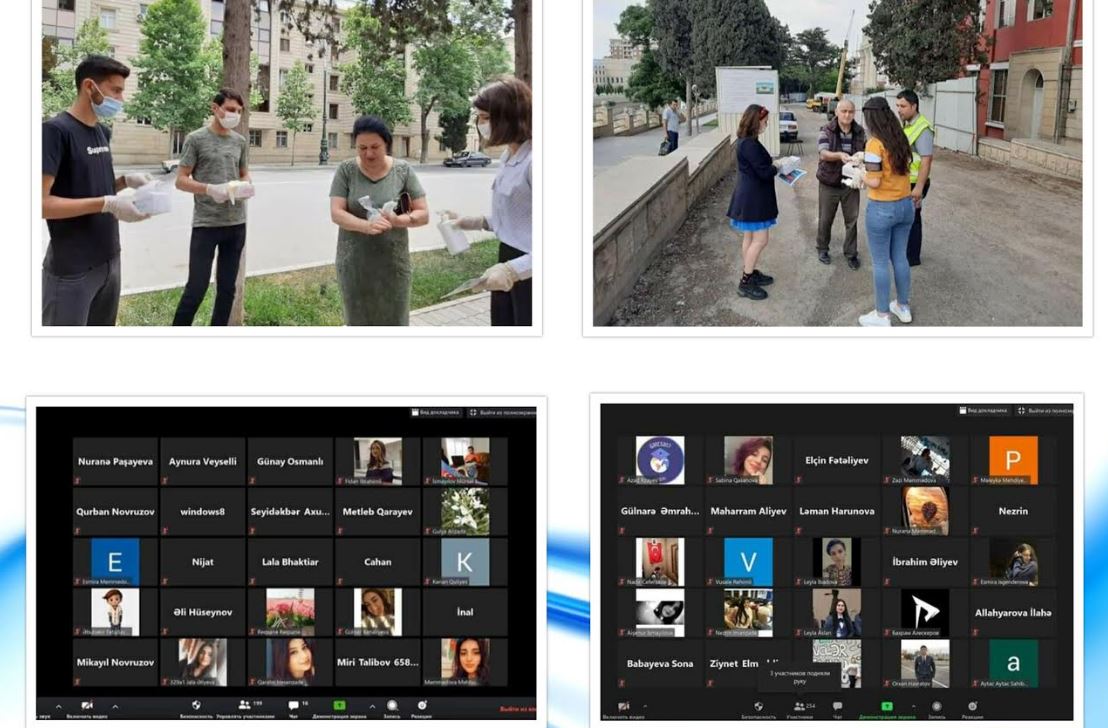1108x728 pixels.
Task: Turn on video in left Zoom toolbar
Action: (x=87, y=706)
